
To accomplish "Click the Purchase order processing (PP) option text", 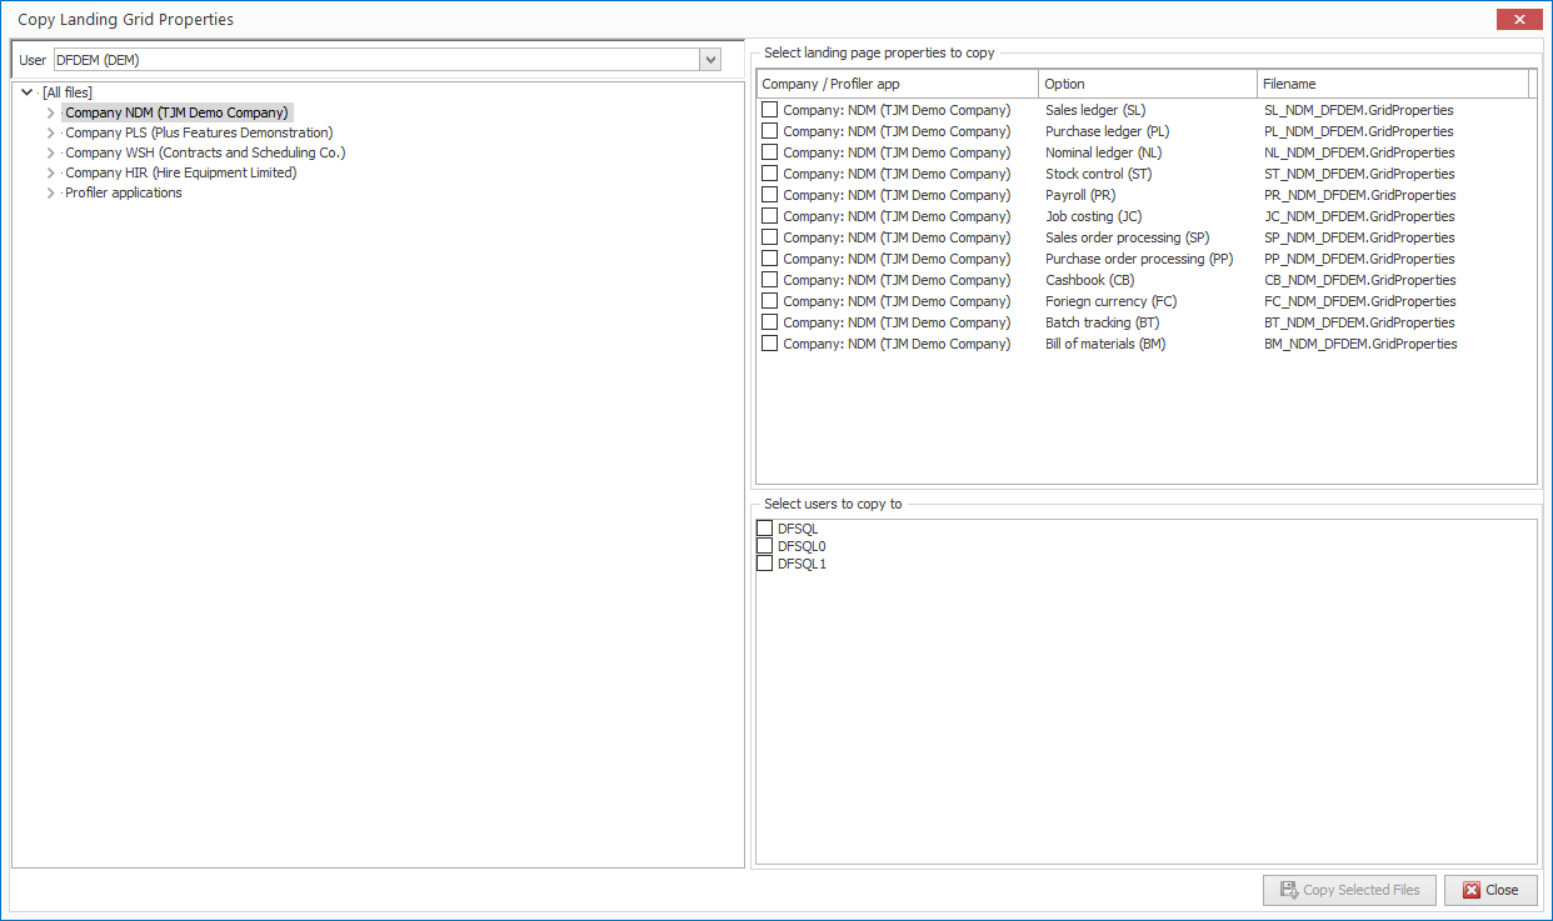I will tap(1139, 258).
